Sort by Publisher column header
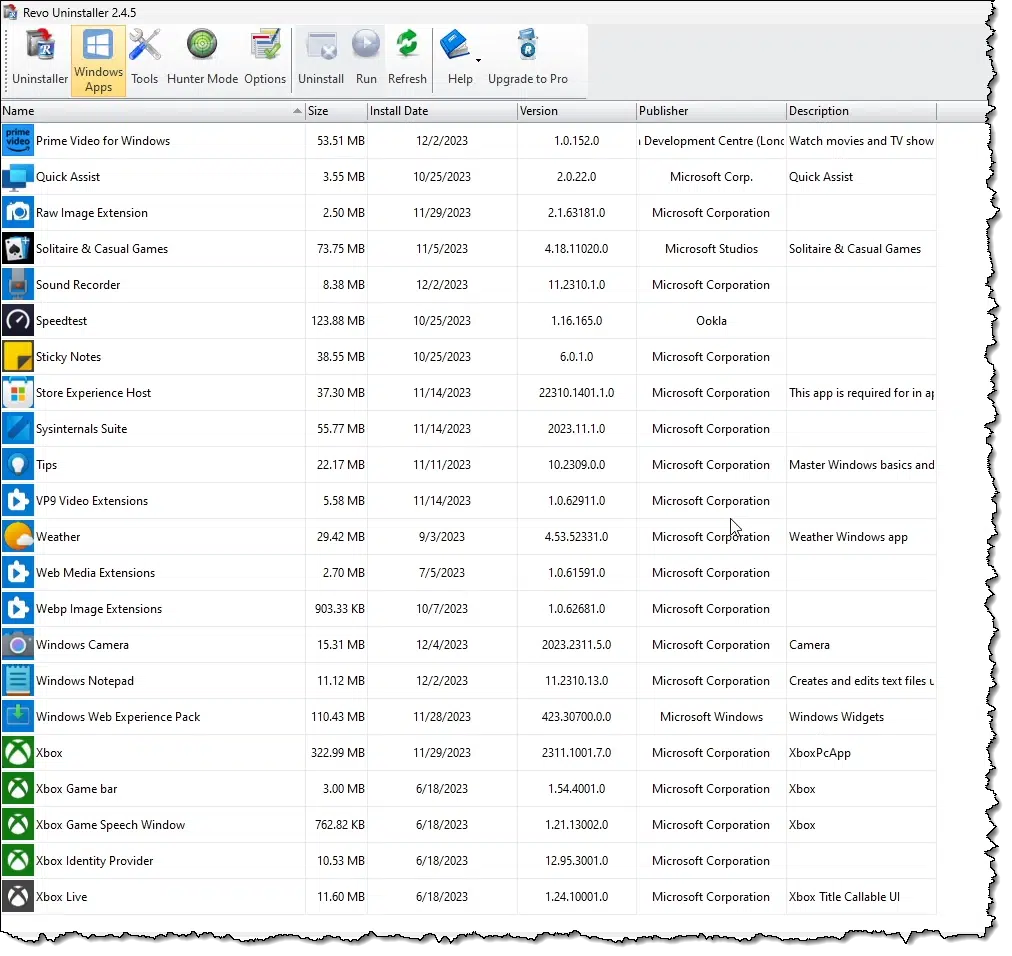 pyautogui.click(x=711, y=111)
